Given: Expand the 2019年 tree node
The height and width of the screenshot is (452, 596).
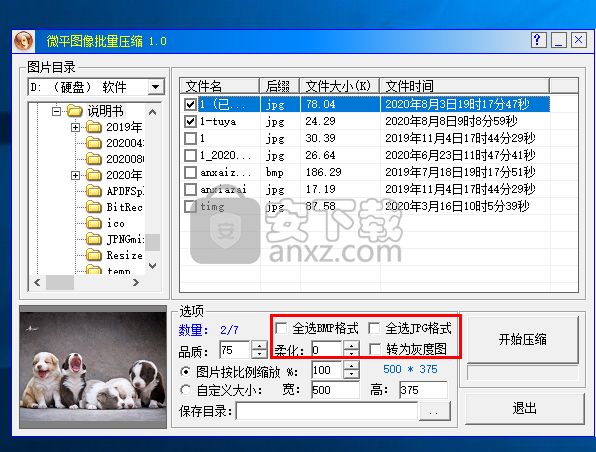Looking at the screenshot, I should (x=75, y=127).
